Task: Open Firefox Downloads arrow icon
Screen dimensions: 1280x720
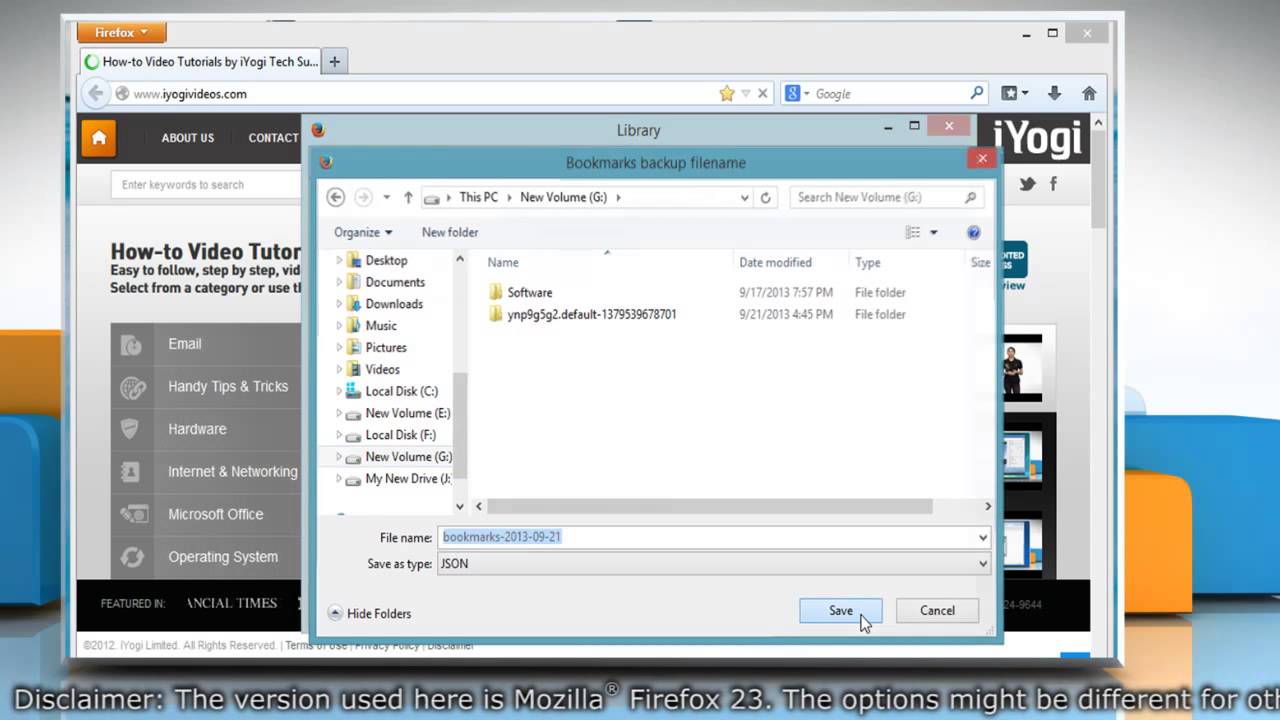Action: [1054, 93]
